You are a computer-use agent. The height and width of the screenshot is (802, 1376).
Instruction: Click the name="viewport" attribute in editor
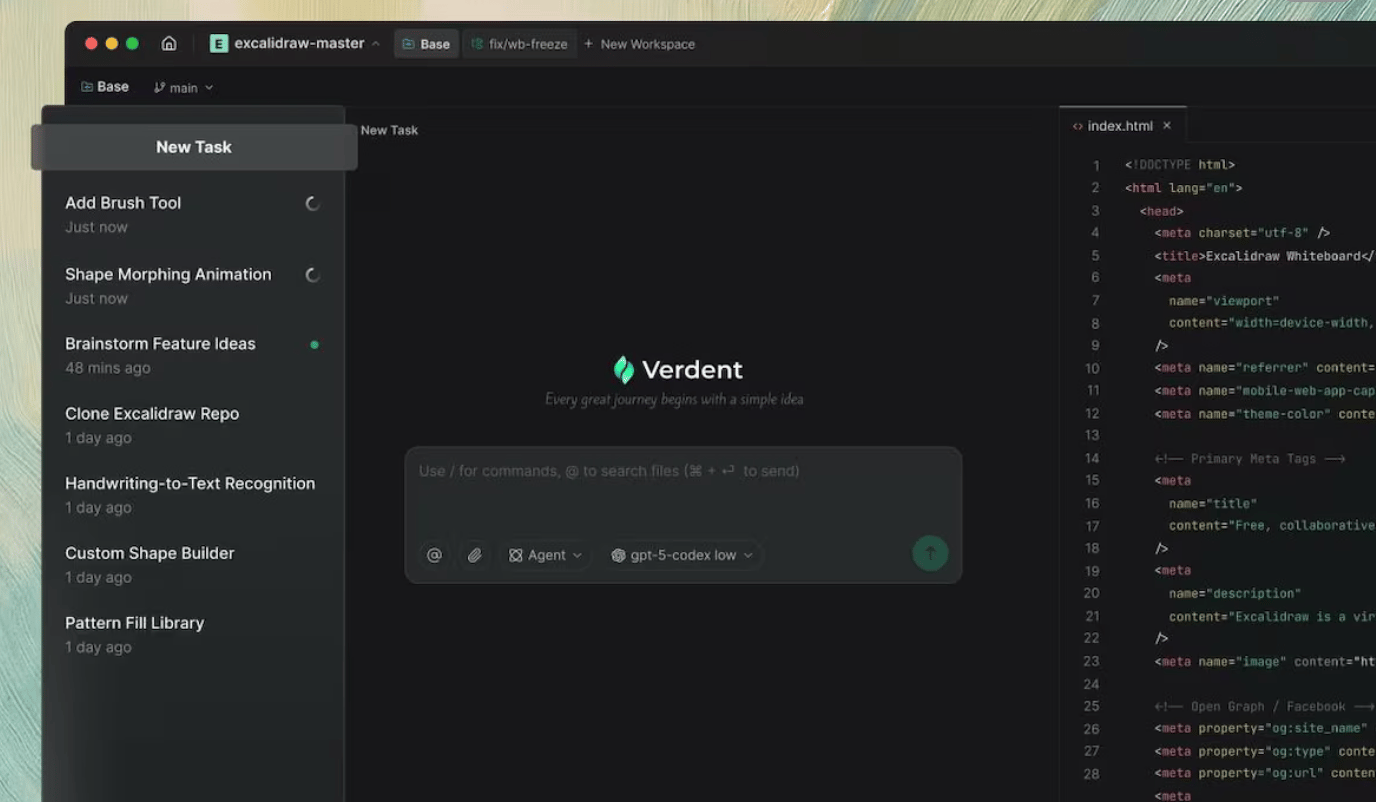pyautogui.click(x=1224, y=301)
